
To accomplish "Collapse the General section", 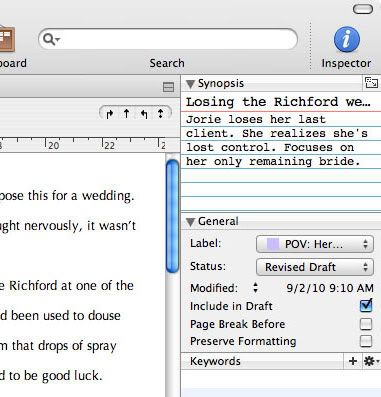I will (x=190, y=222).
